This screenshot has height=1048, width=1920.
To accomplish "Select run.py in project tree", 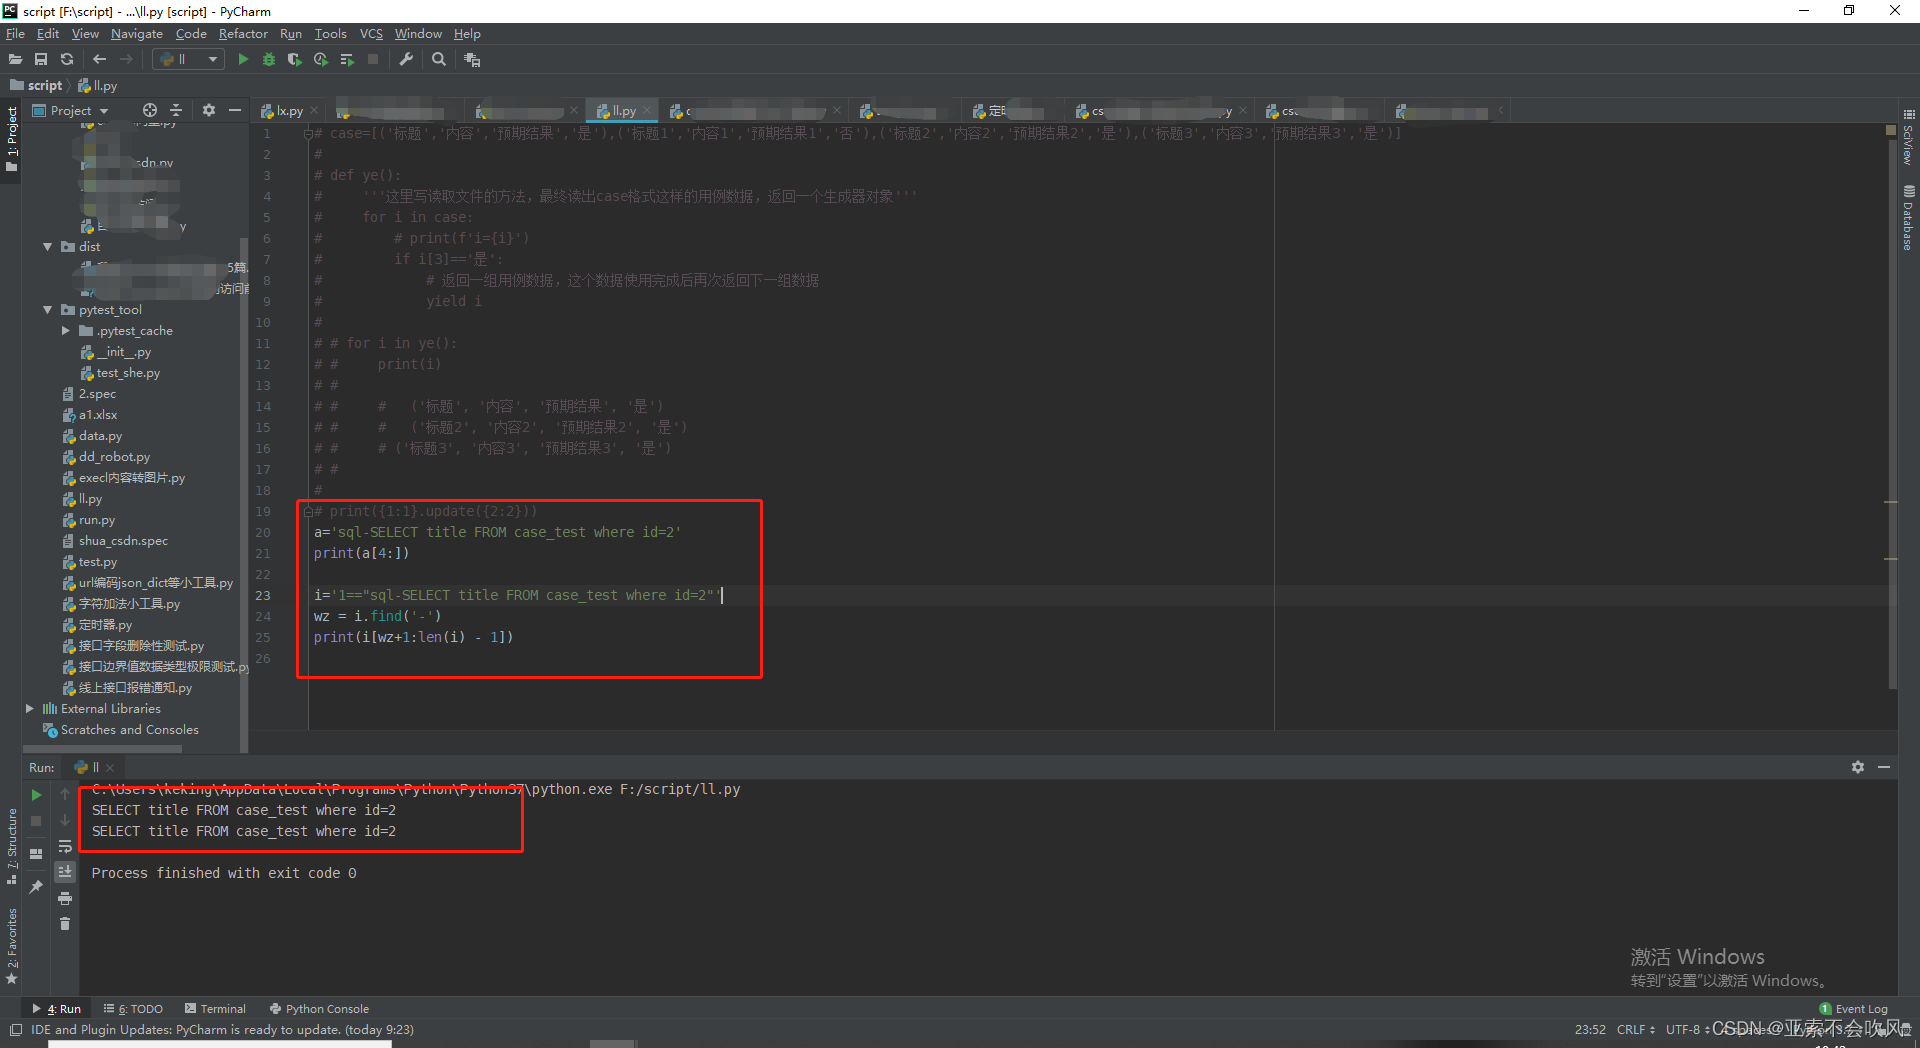I will point(97,520).
